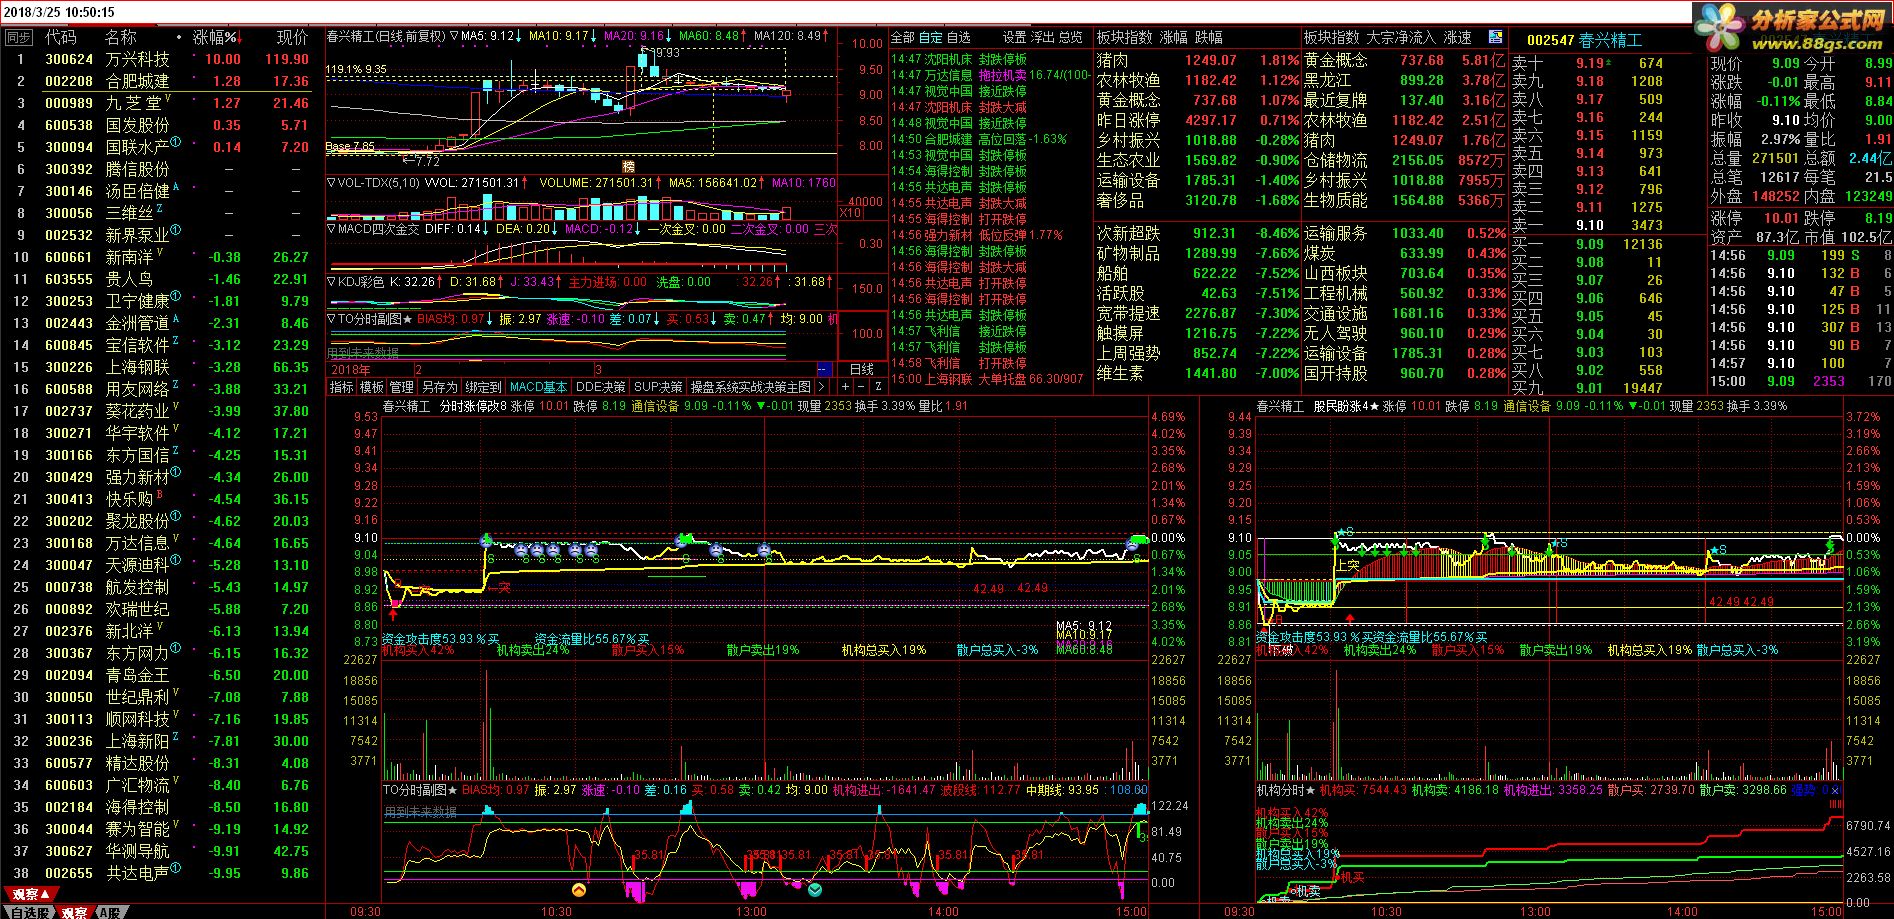Click the 榜 badge on the daily K-line
1894x919 pixels.
click(x=628, y=166)
